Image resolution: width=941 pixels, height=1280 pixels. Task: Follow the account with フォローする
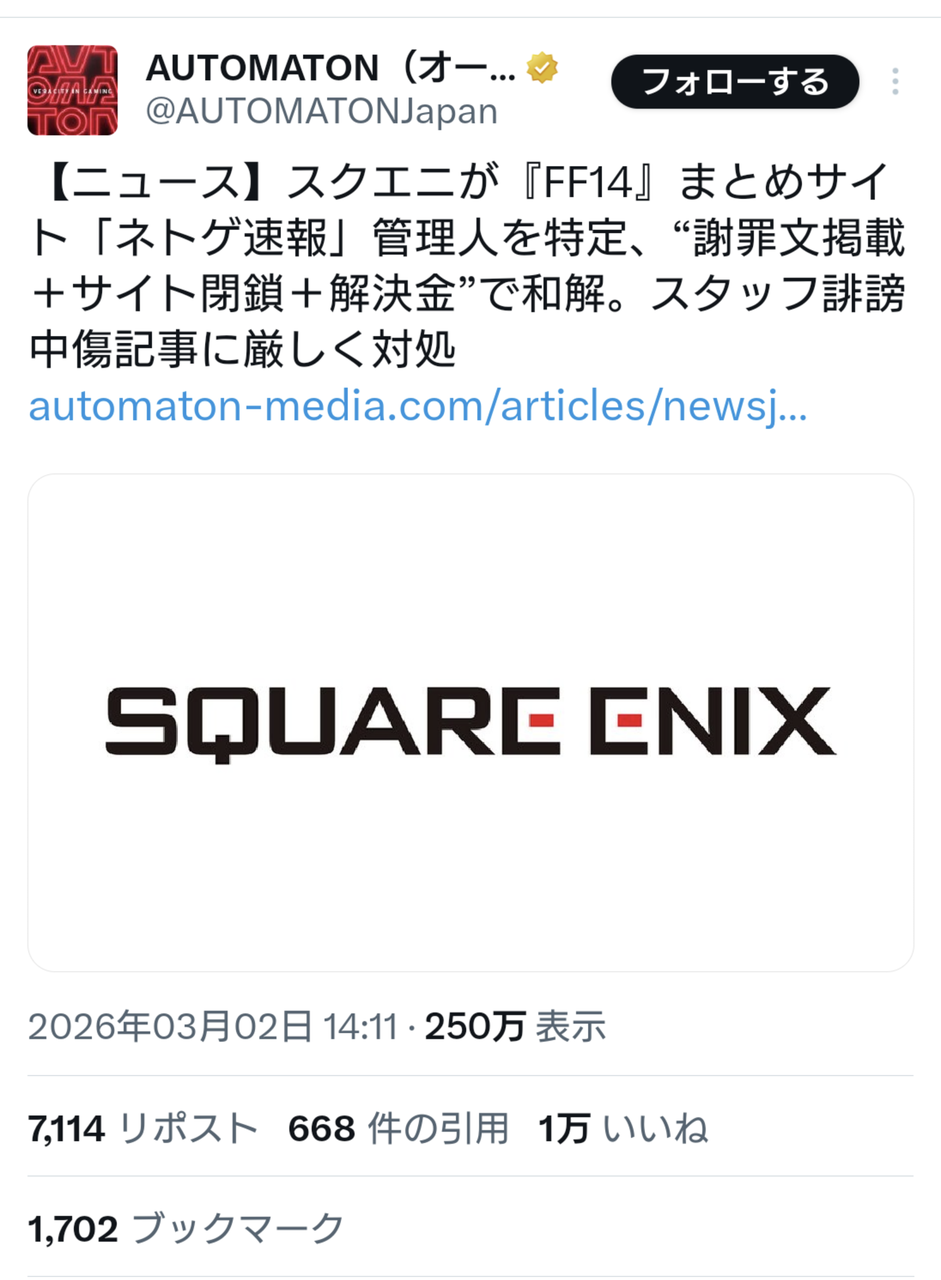coord(735,81)
